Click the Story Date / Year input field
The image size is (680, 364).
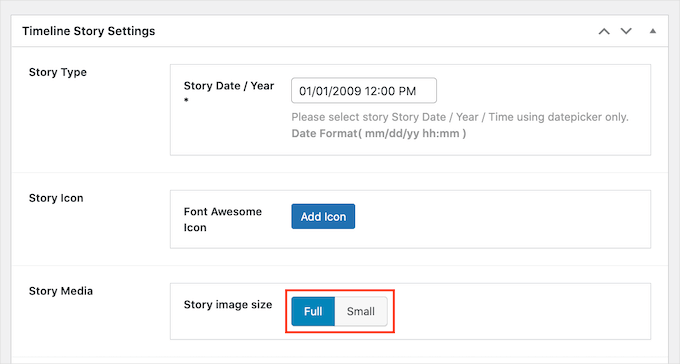tap(364, 91)
